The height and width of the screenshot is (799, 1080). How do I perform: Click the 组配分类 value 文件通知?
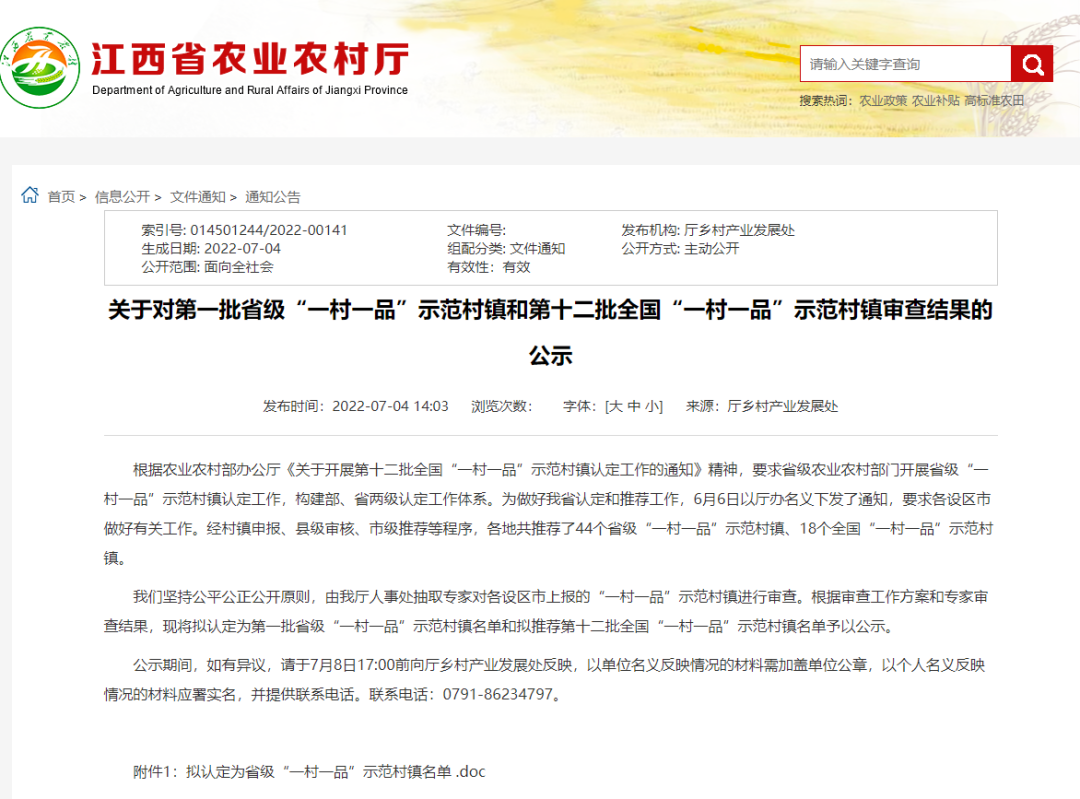[537, 249]
